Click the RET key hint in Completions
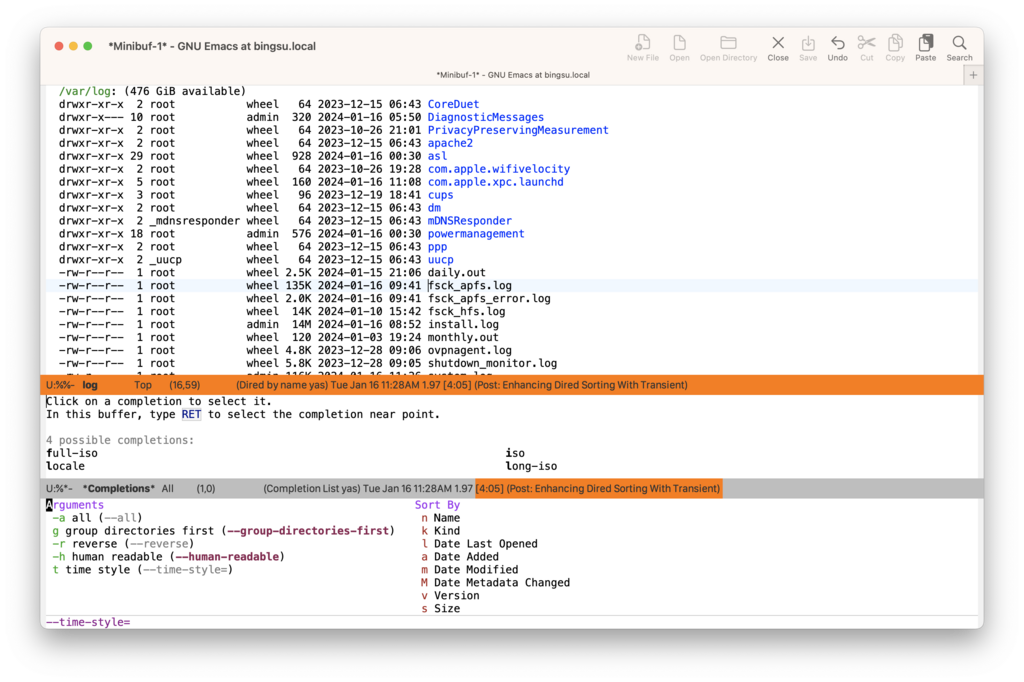This screenshot has height=682, width=1024. [x=191, y=415]
